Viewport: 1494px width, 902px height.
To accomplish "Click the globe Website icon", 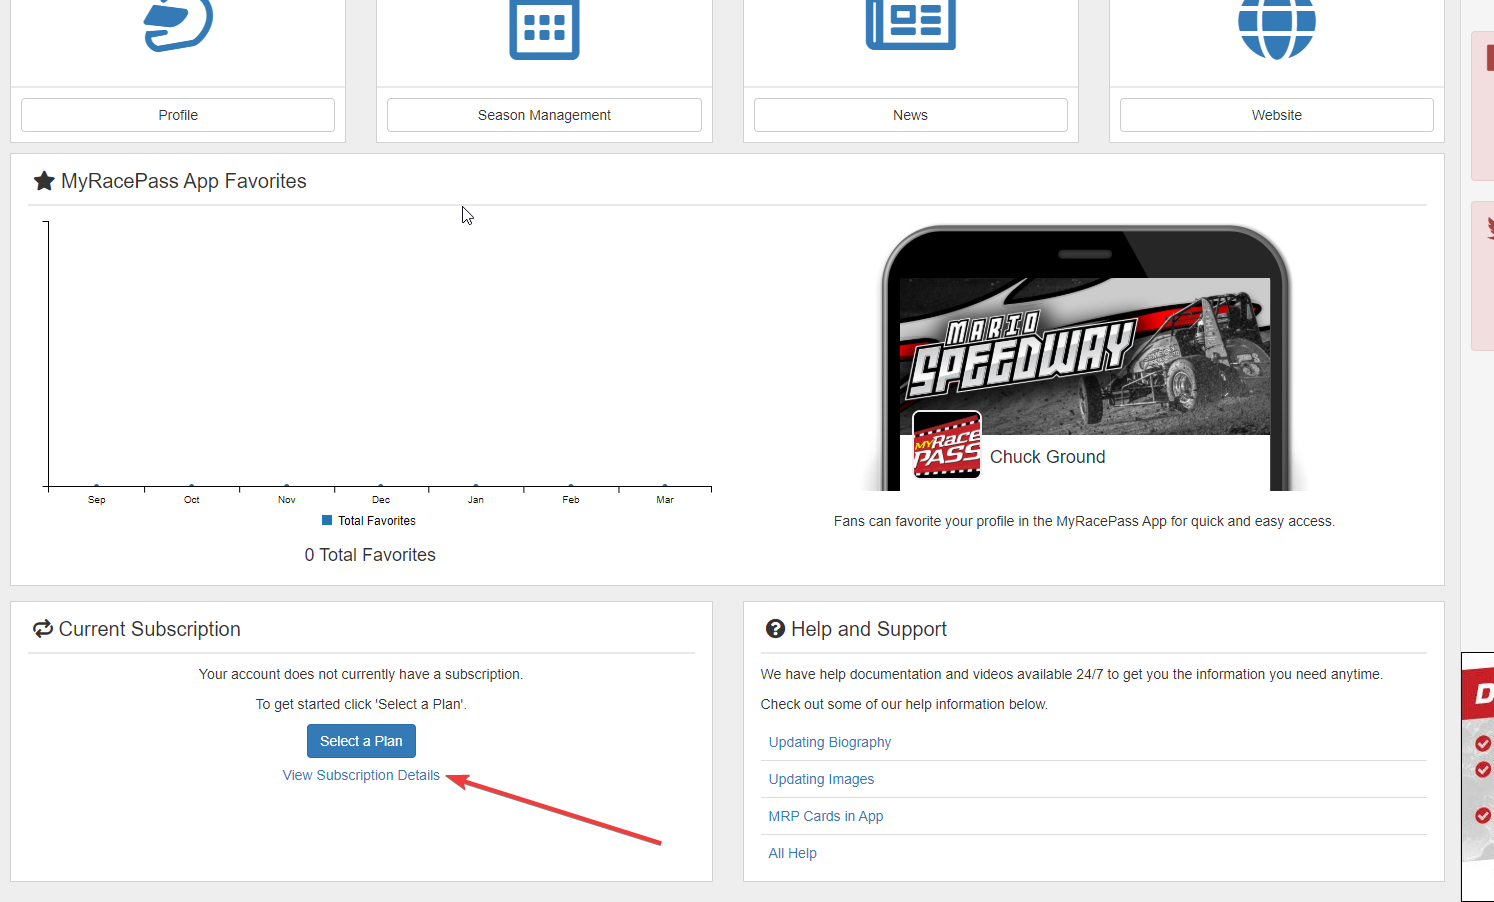I will coord(1277,29).
